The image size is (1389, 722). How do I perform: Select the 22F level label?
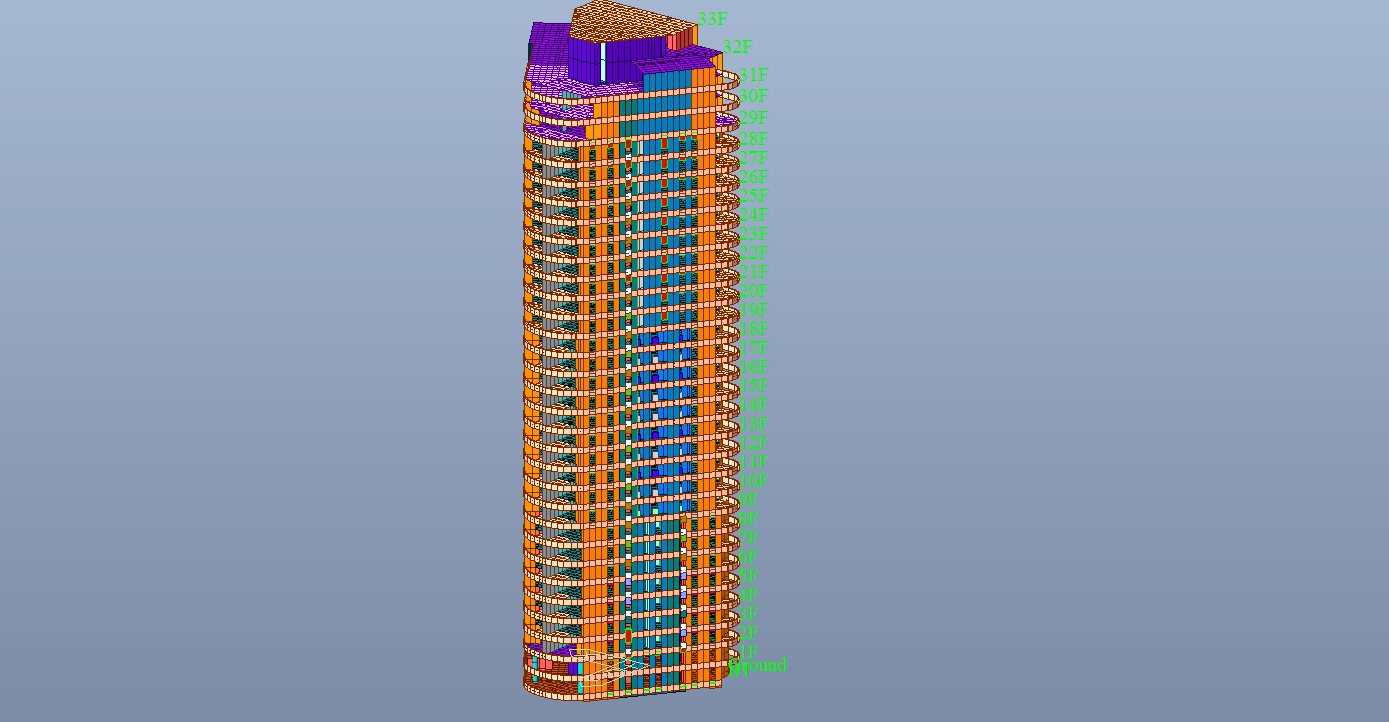754,253
